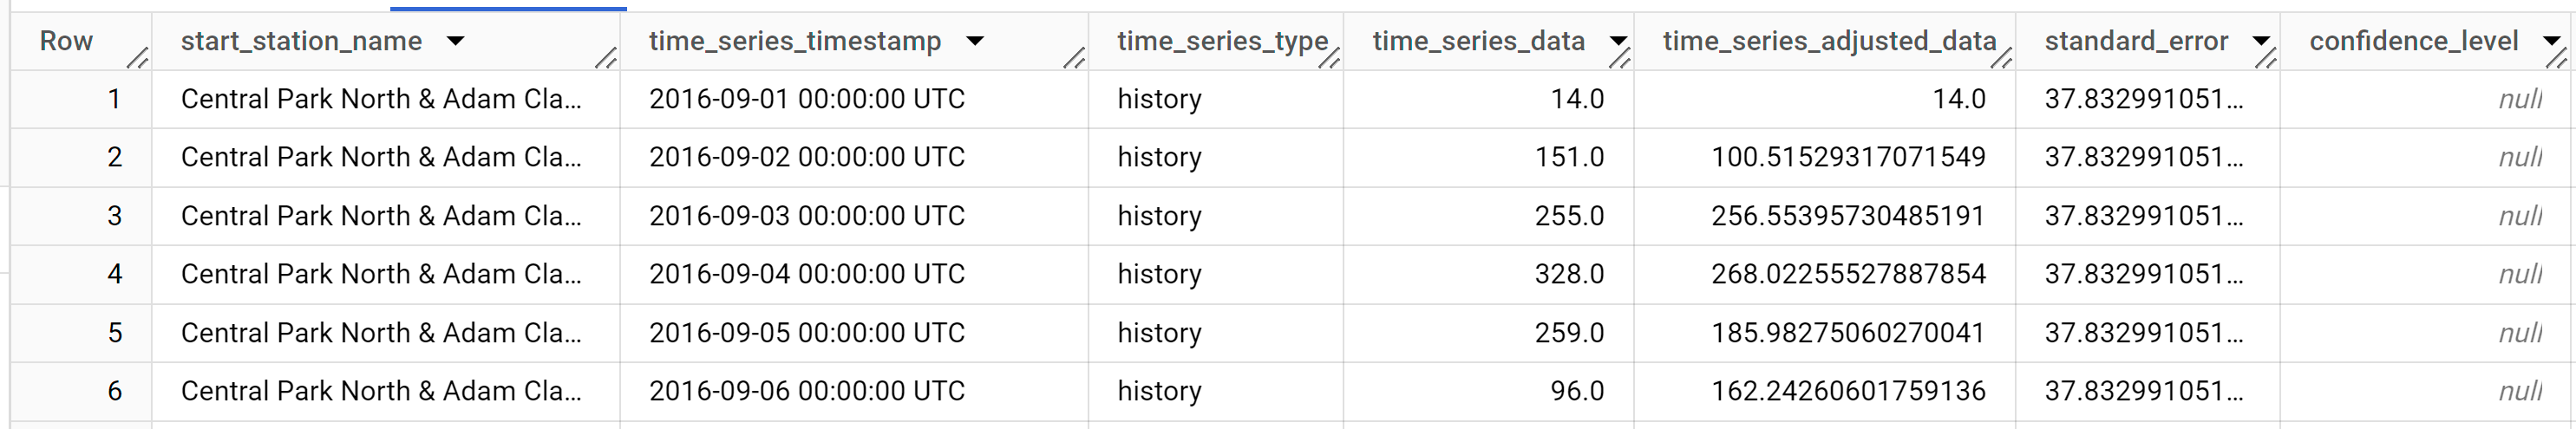The height and width of the screenshot is (429, 2576).
Task: Open the standard_error column dropdown arrow
Action: pos(2261,41)
